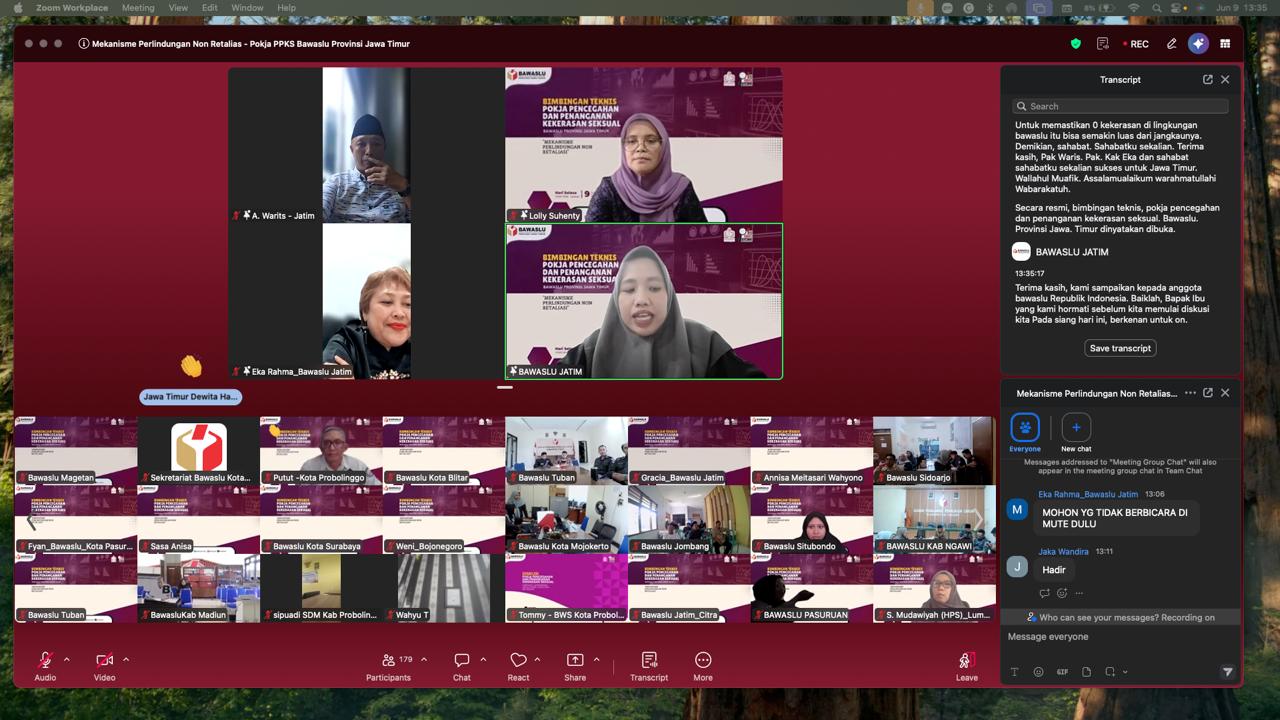Attach a file in chat composer
The width and height of the screenshot is (1280, 720).
click(1086, 672)
